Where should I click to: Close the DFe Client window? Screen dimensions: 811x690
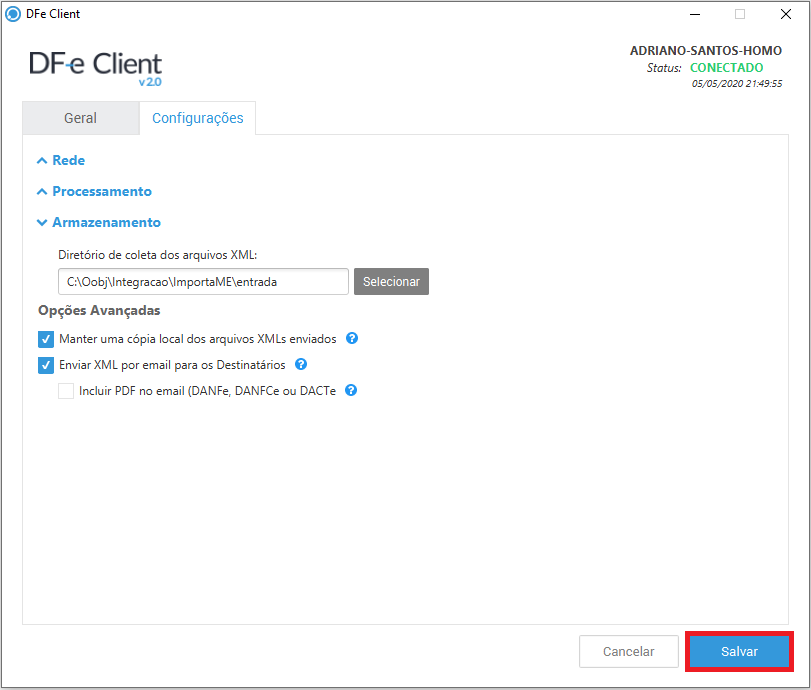(786, 14)
